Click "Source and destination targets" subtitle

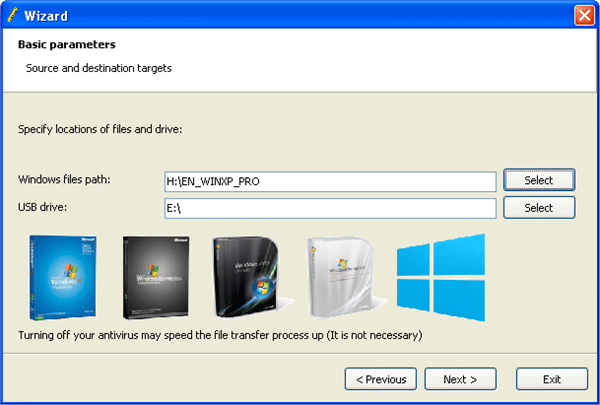point(98,68)
